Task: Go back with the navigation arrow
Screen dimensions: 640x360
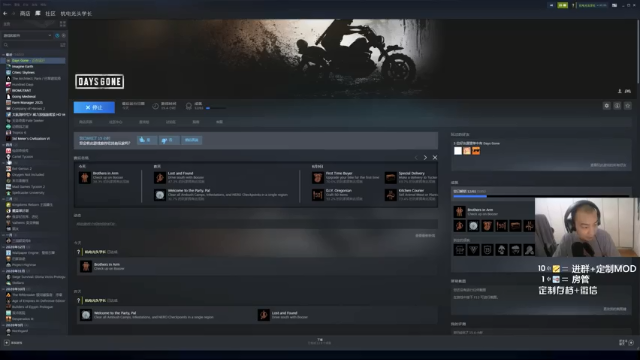Action: (x=5, y=13)
